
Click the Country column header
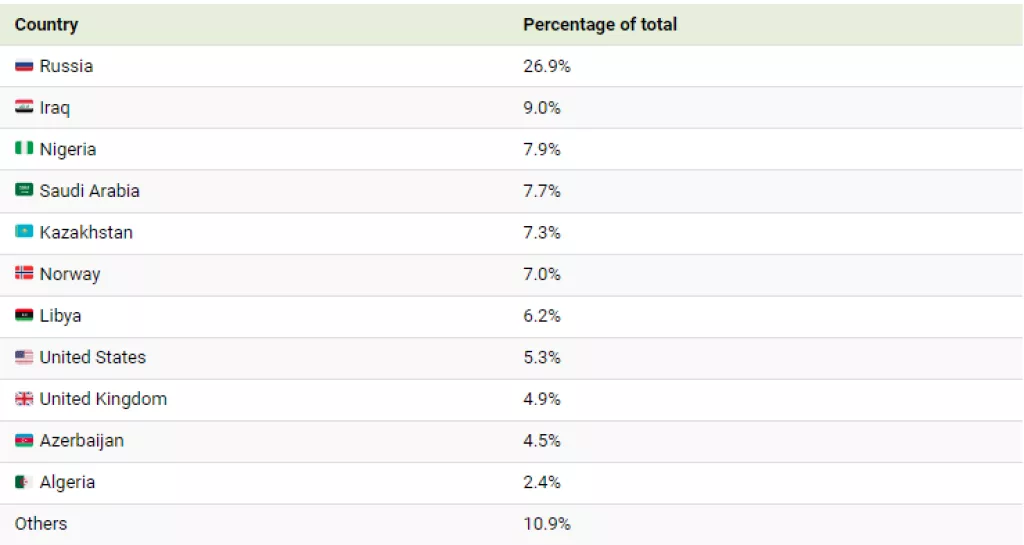coord(46,24)
